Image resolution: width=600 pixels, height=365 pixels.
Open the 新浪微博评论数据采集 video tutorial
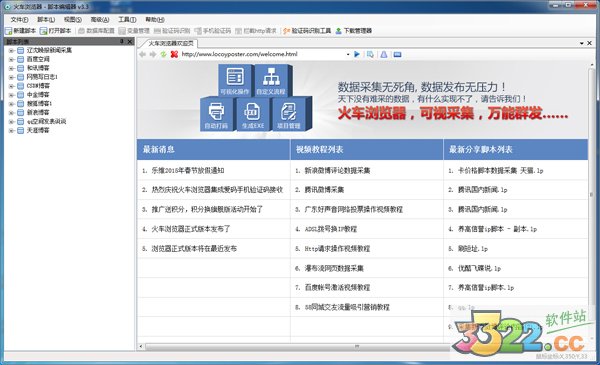[337, 171]
